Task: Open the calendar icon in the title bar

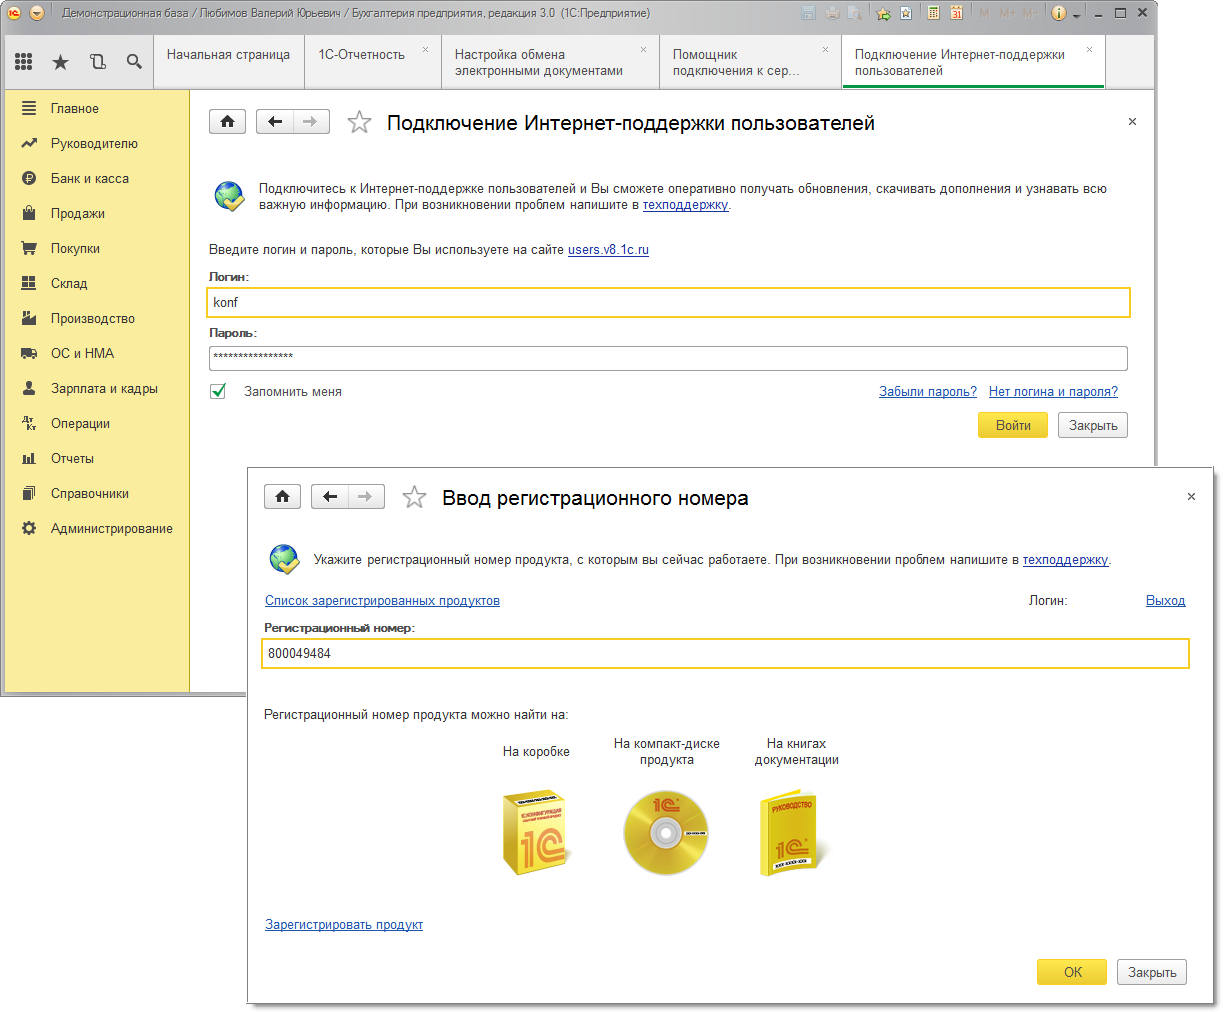Action: coord(957,13)
